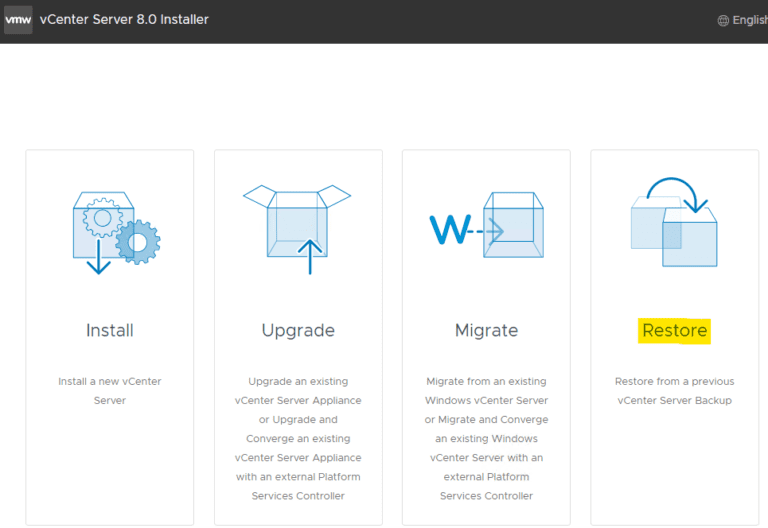Click the globe language icon

click(723, 21)
